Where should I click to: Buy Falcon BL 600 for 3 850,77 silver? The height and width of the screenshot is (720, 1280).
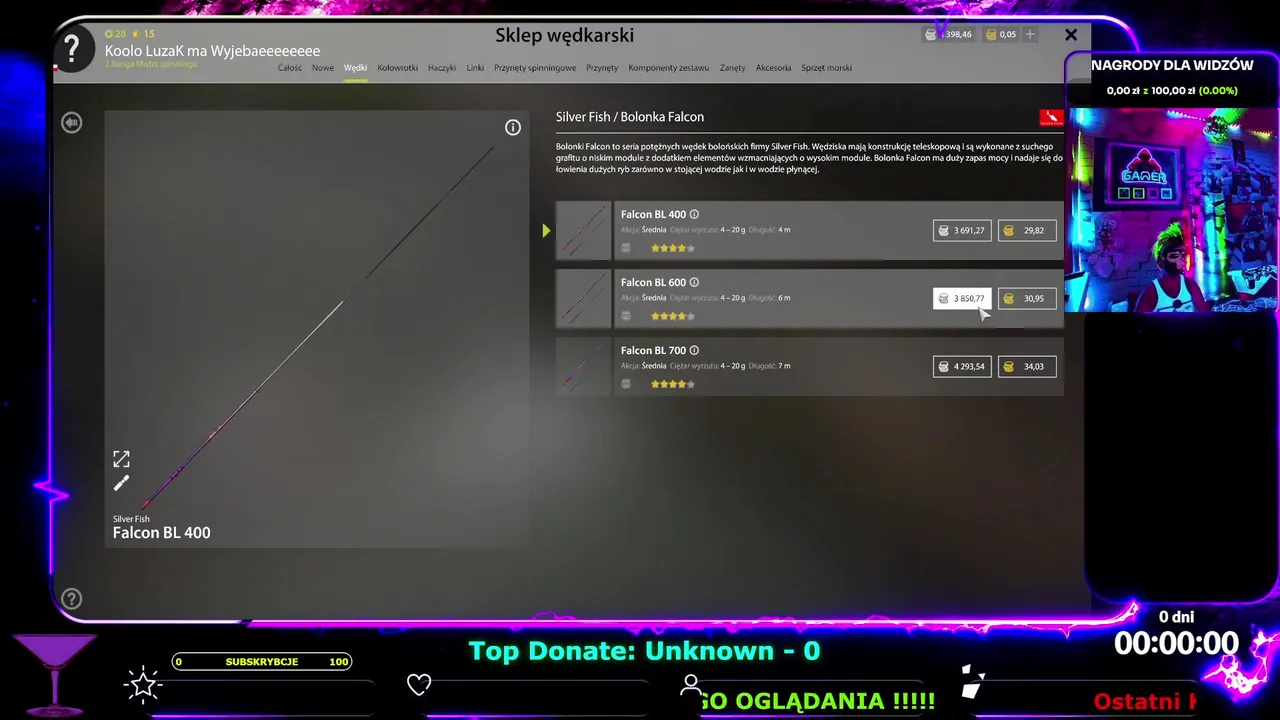tap(962, 298)
